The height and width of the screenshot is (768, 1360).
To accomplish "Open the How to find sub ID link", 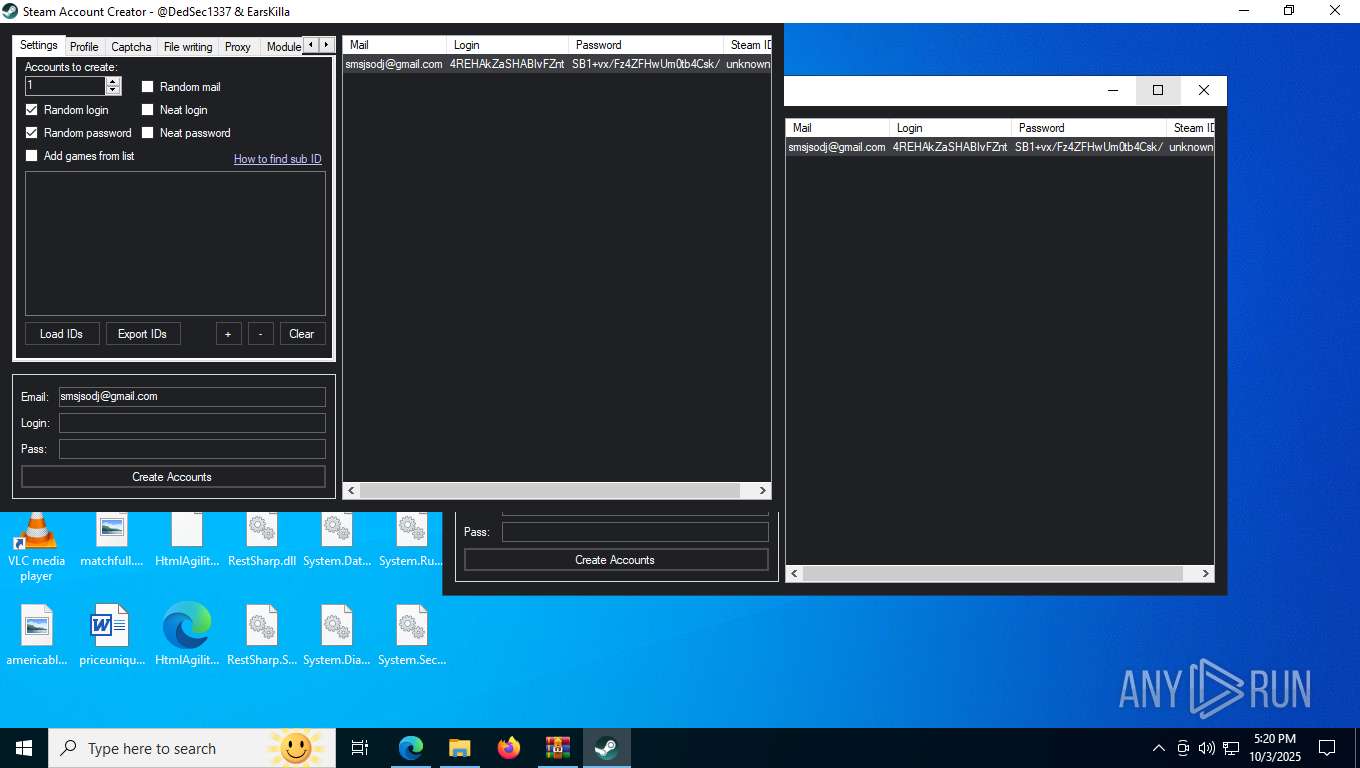I will [278, 159].
